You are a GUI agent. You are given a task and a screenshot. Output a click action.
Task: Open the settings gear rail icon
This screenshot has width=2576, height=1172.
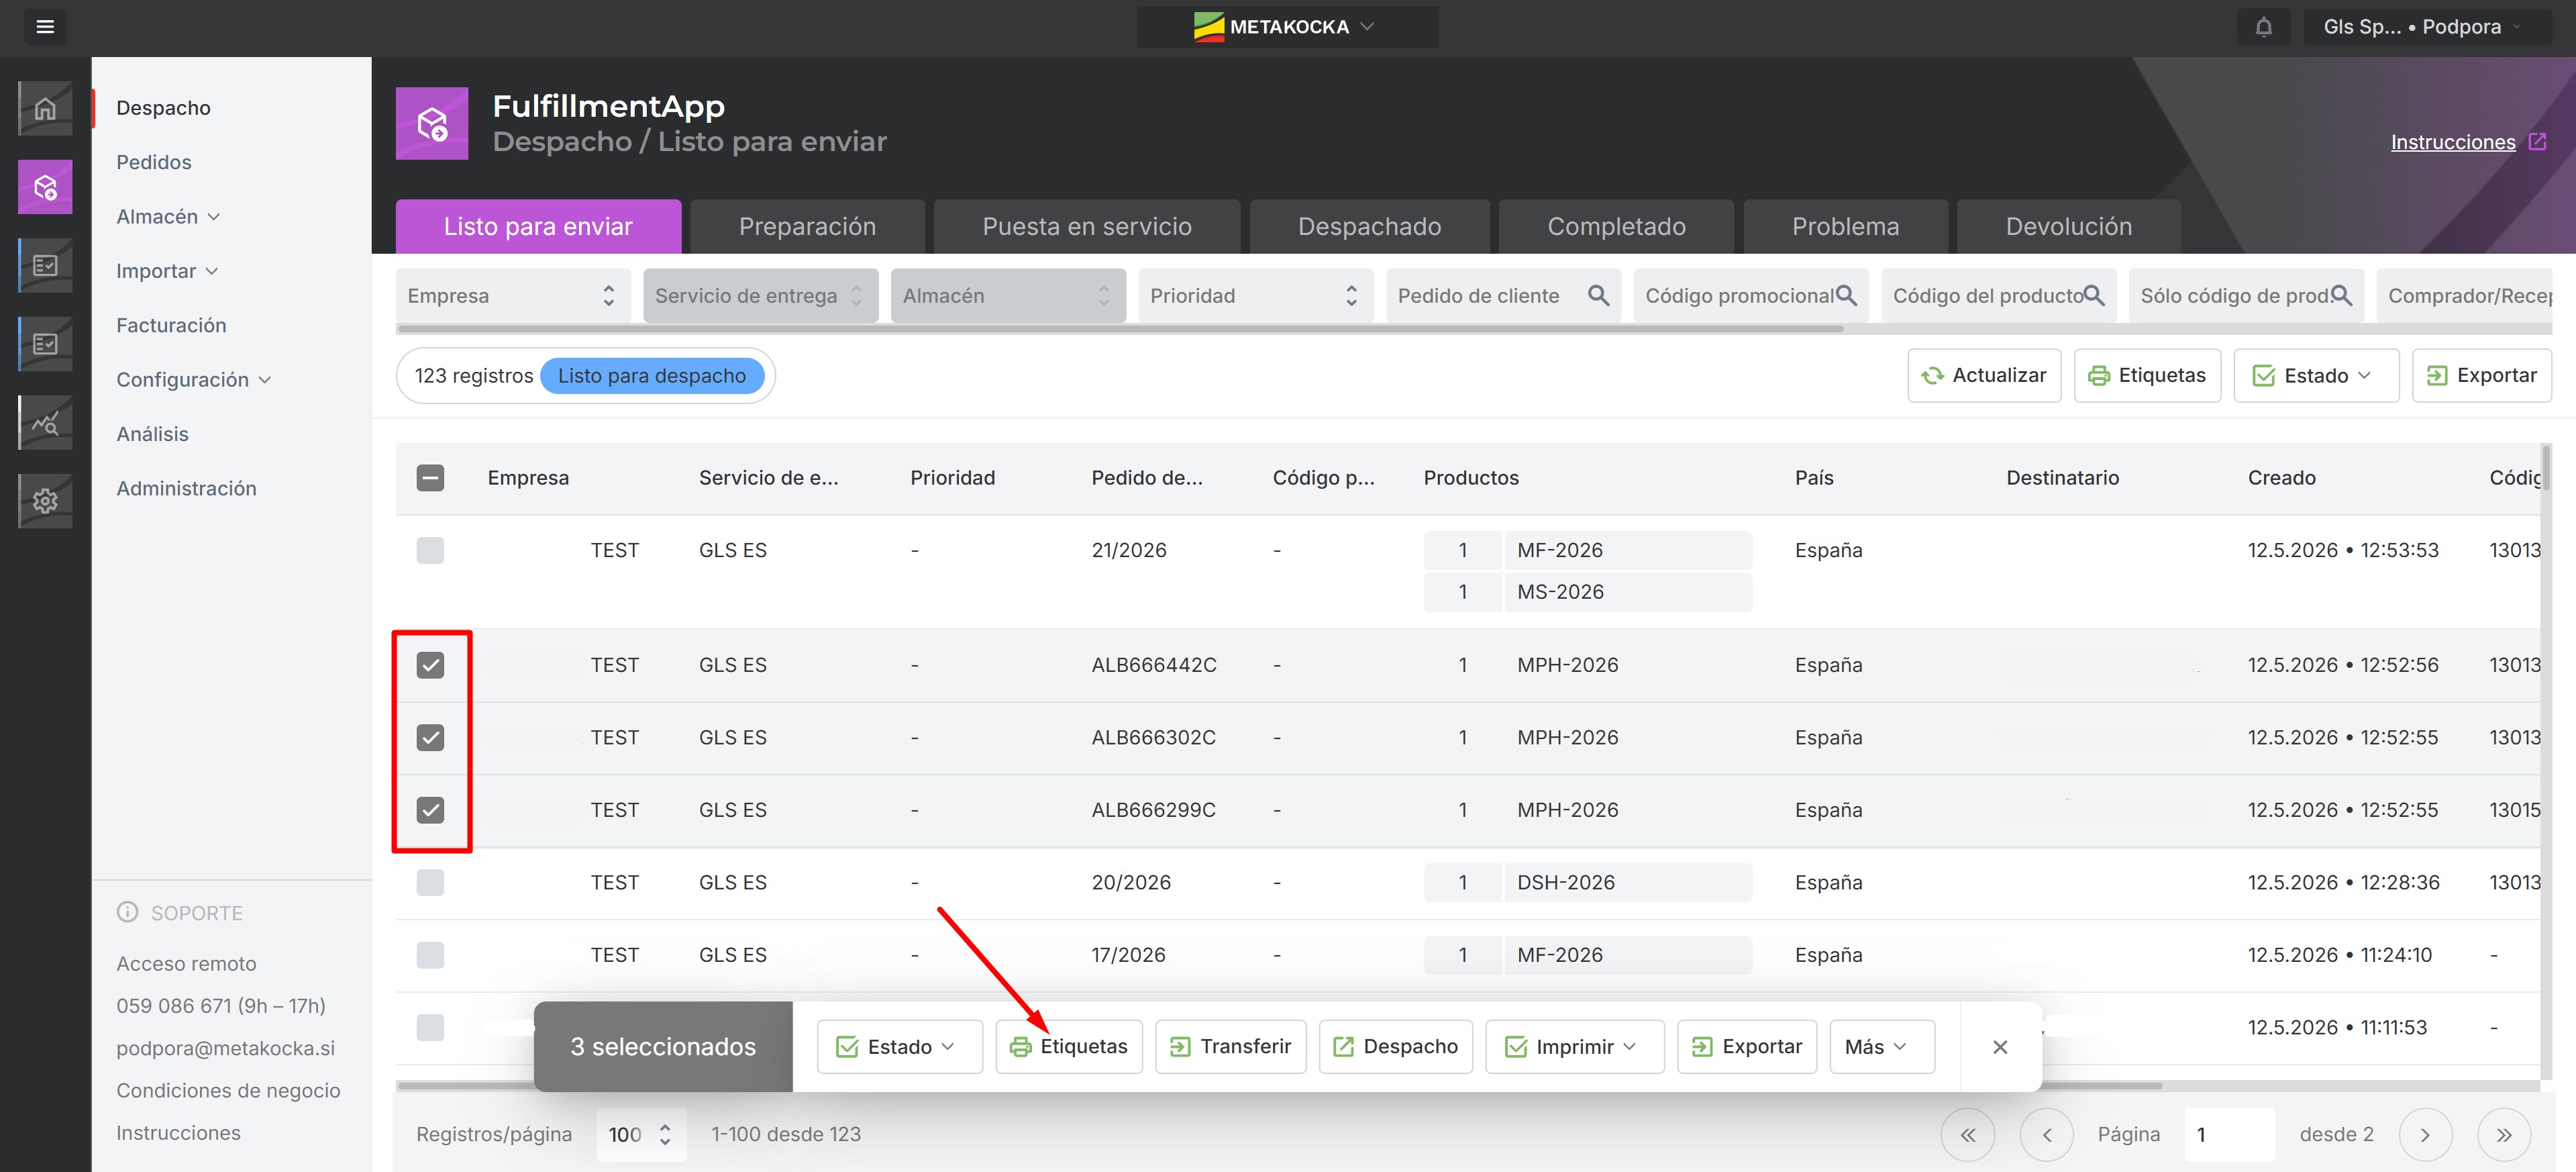45,501
